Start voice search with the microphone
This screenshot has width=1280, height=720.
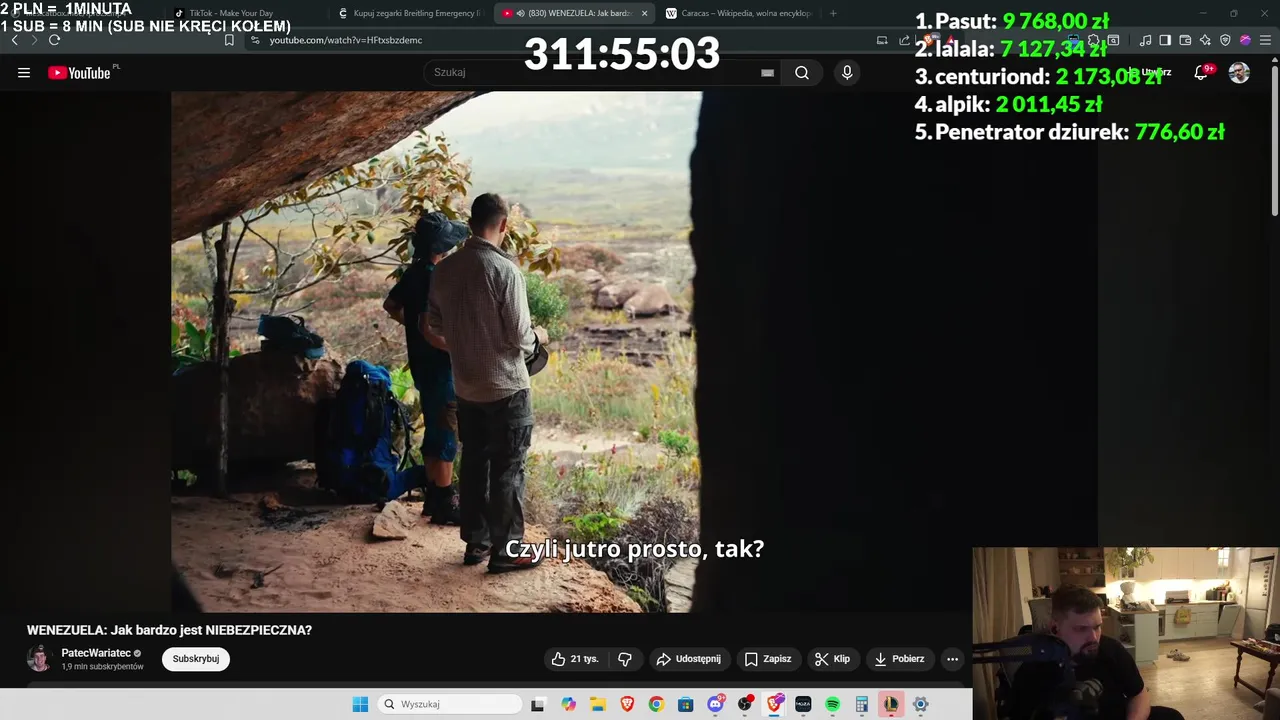[x=847, y=73]
